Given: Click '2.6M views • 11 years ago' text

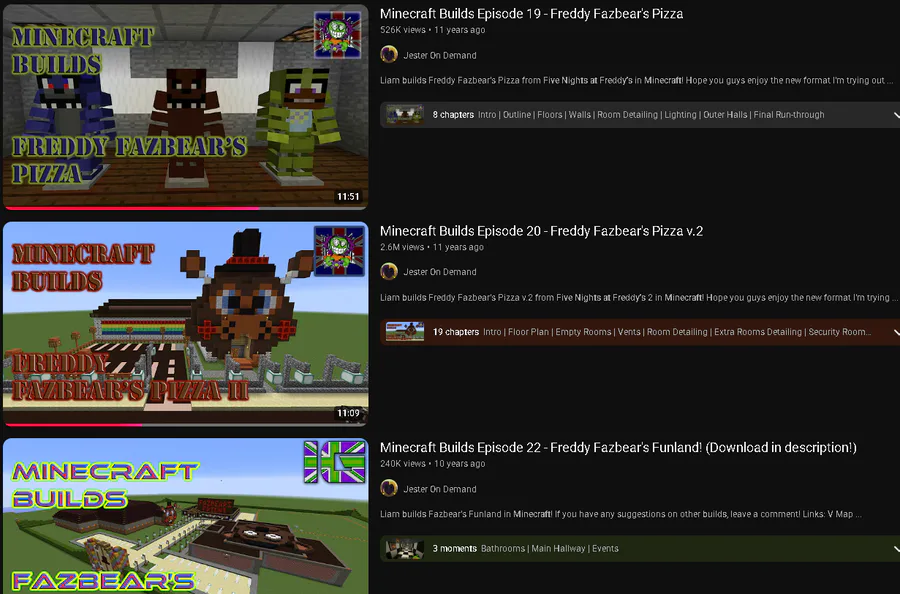Looking at the screenshot, I should pos(432,247).
